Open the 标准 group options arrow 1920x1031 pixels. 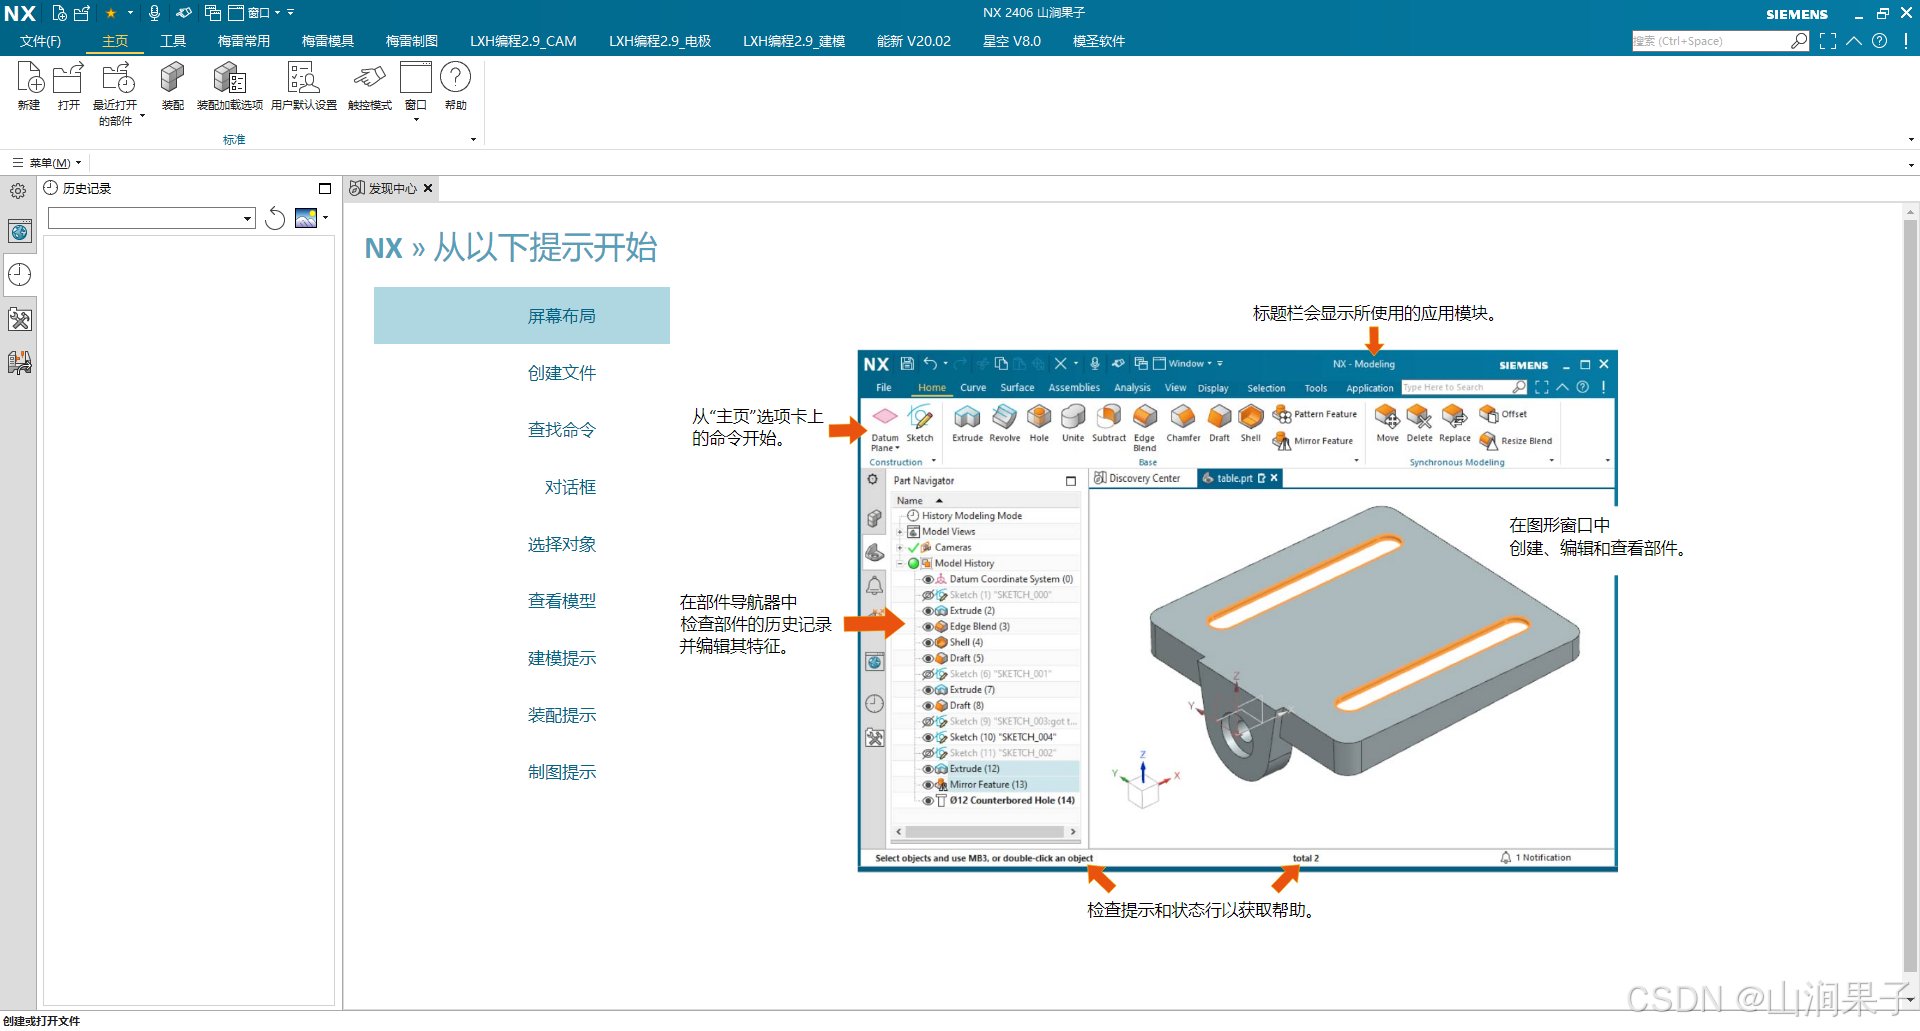coord(473,140)
